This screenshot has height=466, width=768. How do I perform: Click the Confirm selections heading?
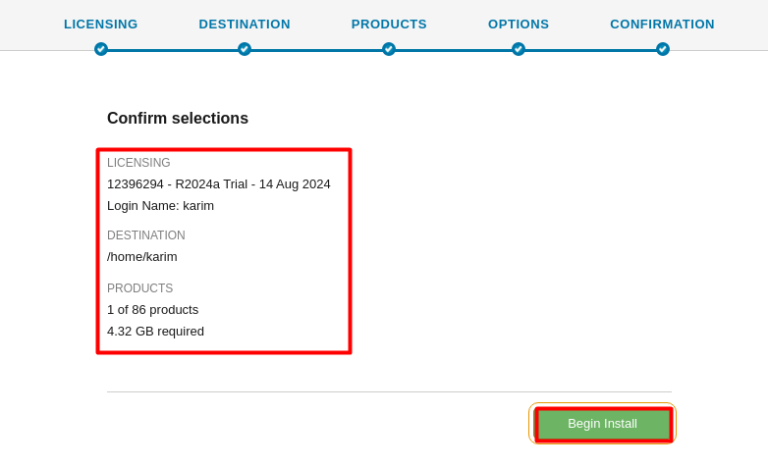(x=177, y=118)
